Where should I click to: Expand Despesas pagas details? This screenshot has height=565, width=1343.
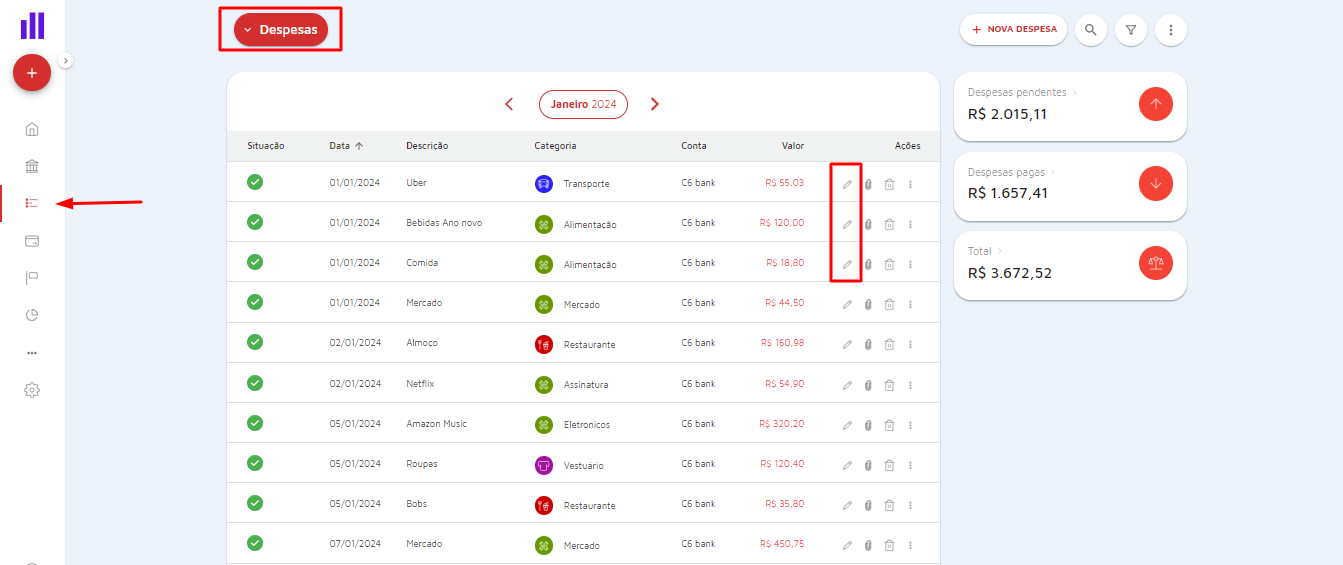point(1053,172)
